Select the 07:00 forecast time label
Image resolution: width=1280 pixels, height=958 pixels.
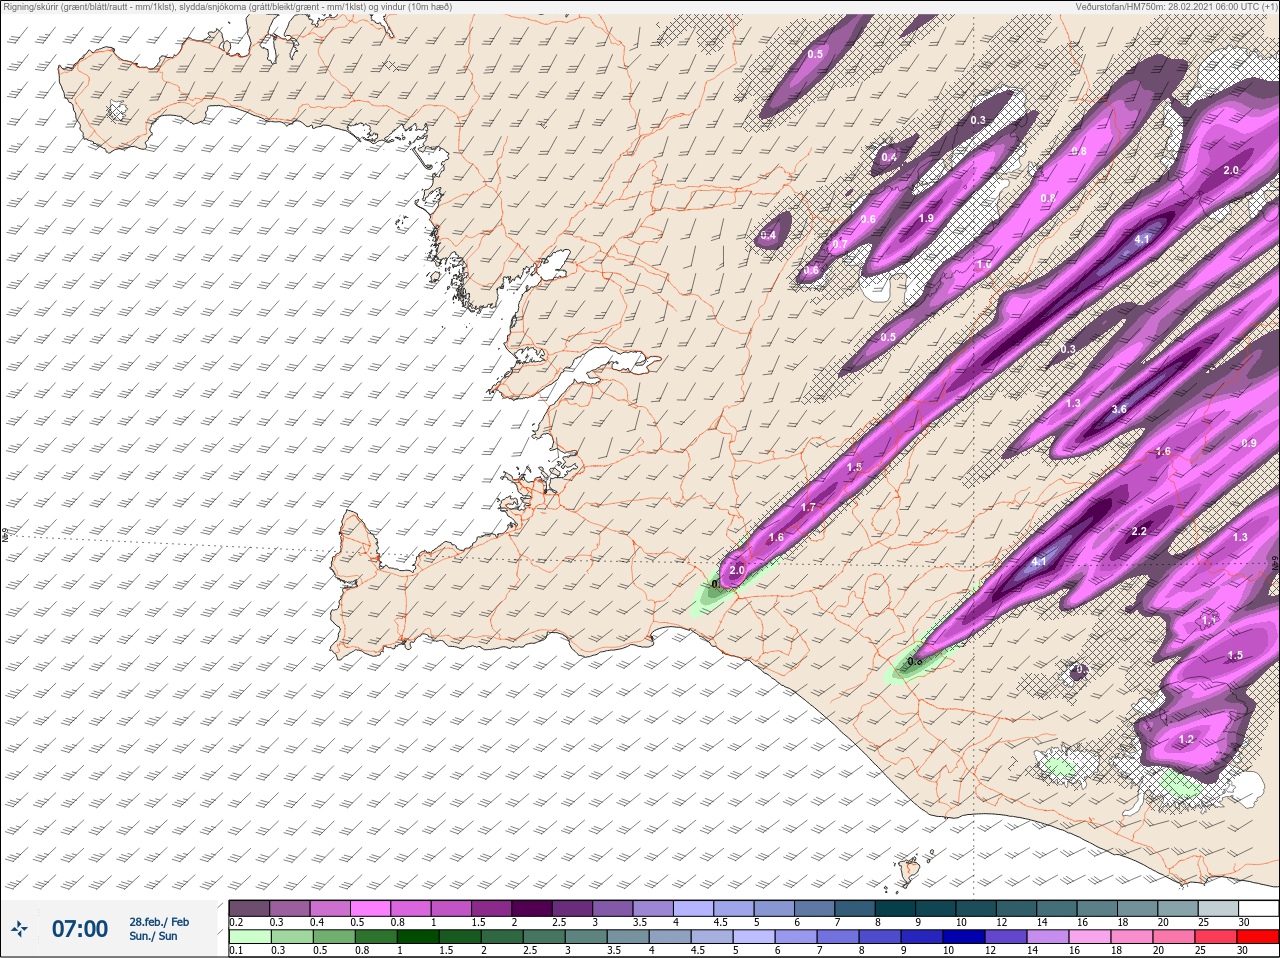[x=80, y=929]
